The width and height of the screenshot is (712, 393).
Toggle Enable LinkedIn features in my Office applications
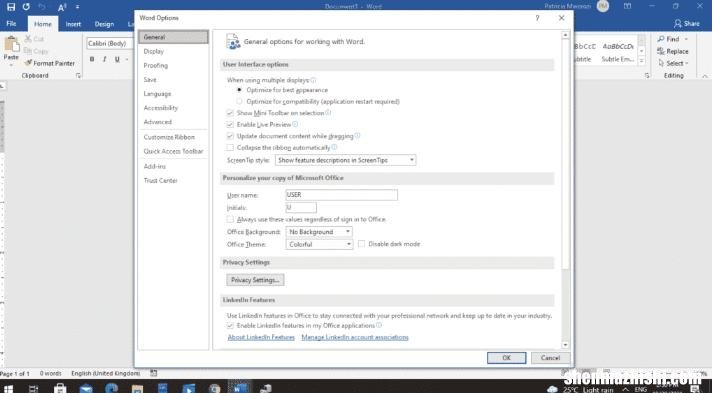[x=230, y=325]
